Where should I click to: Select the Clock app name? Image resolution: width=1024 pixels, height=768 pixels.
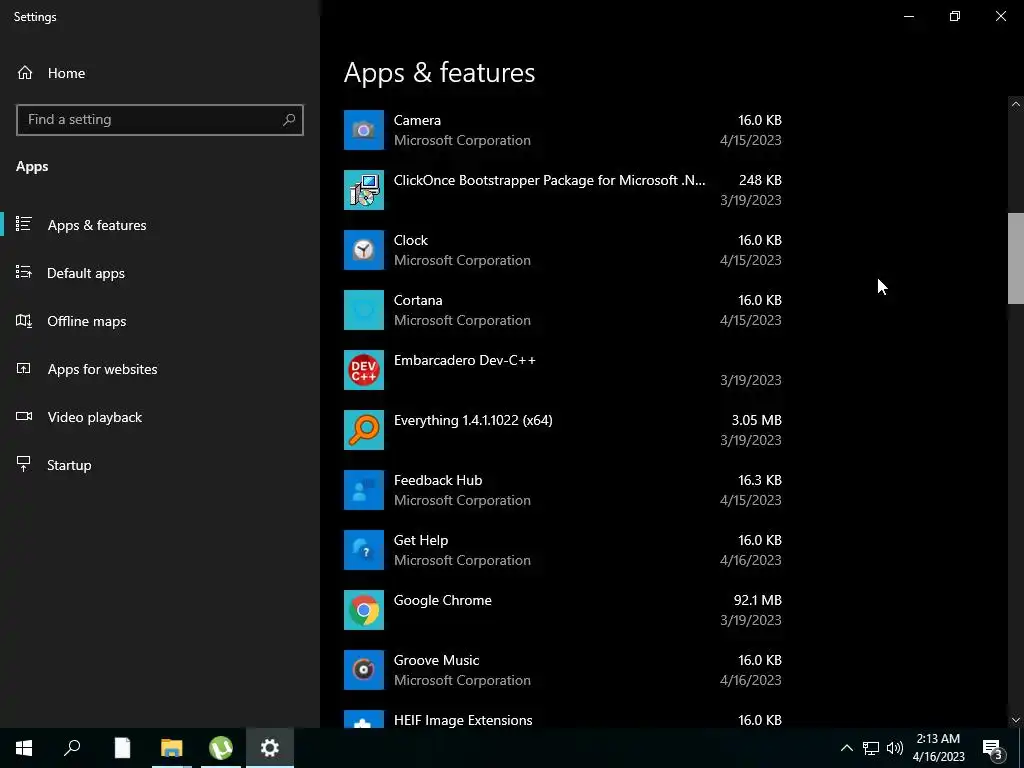tap(411, 240)
